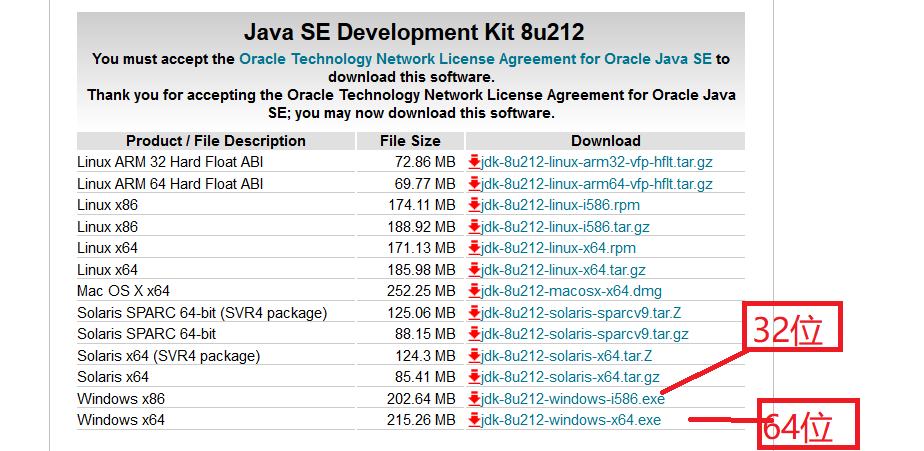Click the 202.64 MB file size
Screen dimensions: 924x451
pos(421,399)
